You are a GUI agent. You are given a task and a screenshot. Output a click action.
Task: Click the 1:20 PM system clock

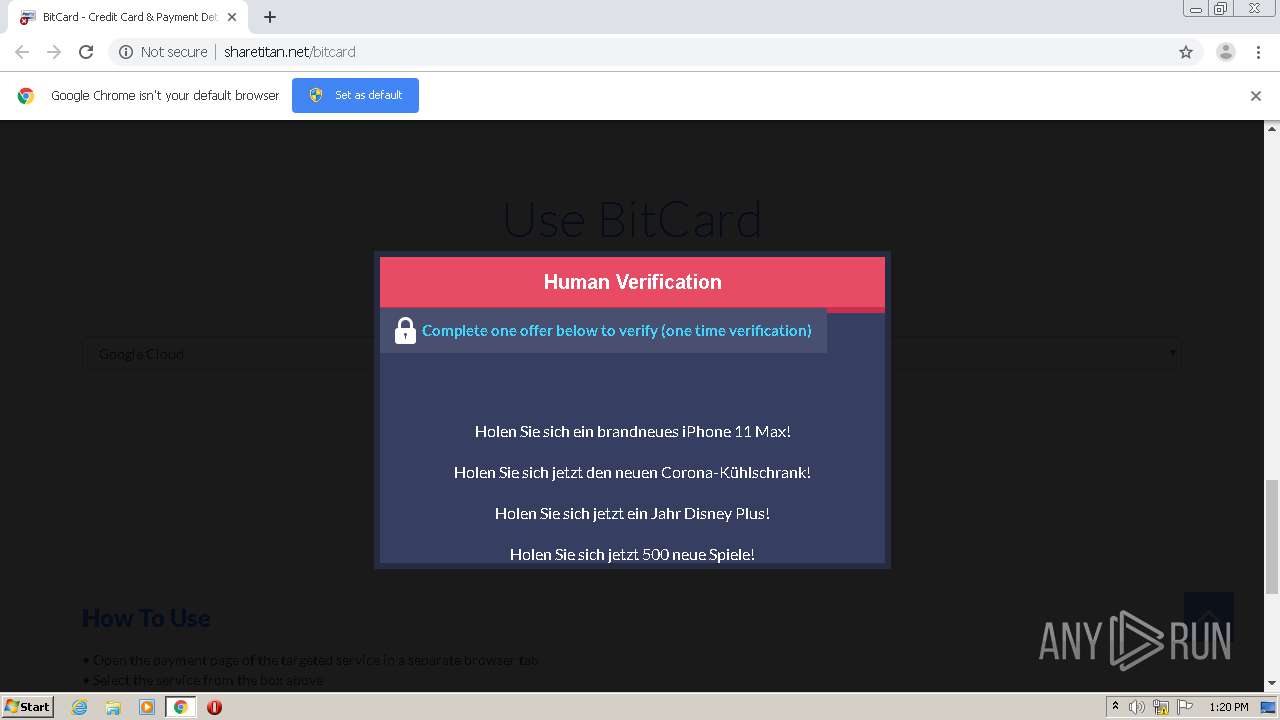click(x=1229, y=707)
